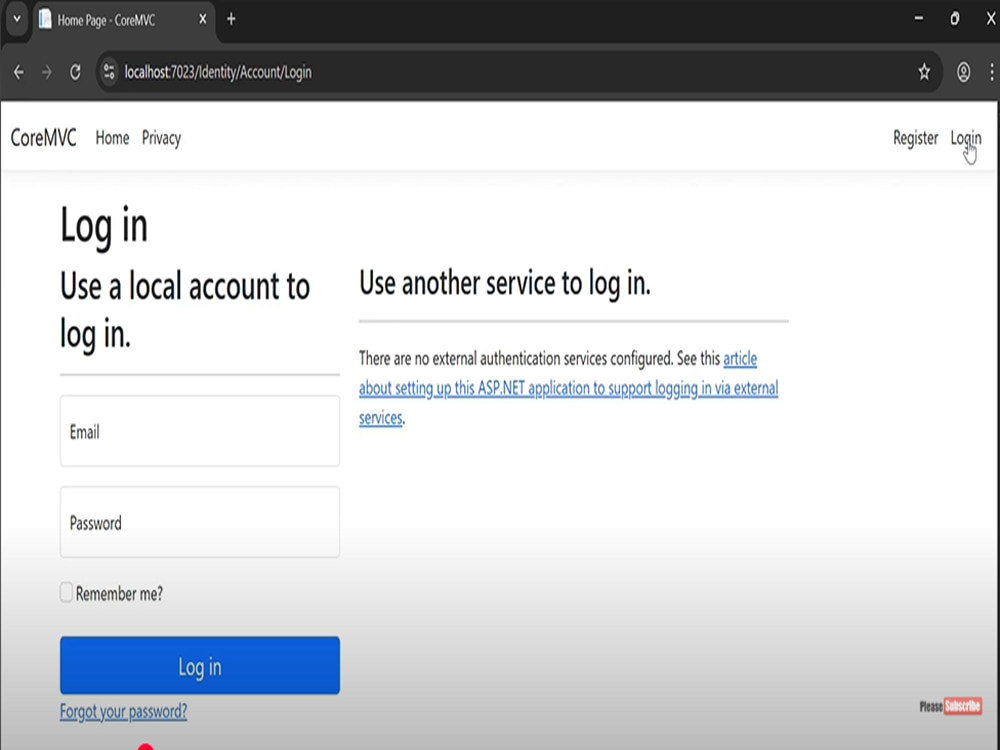Select the Home Page - CoreMVC tab
1000x750 pixels.
tap(122, 20)
